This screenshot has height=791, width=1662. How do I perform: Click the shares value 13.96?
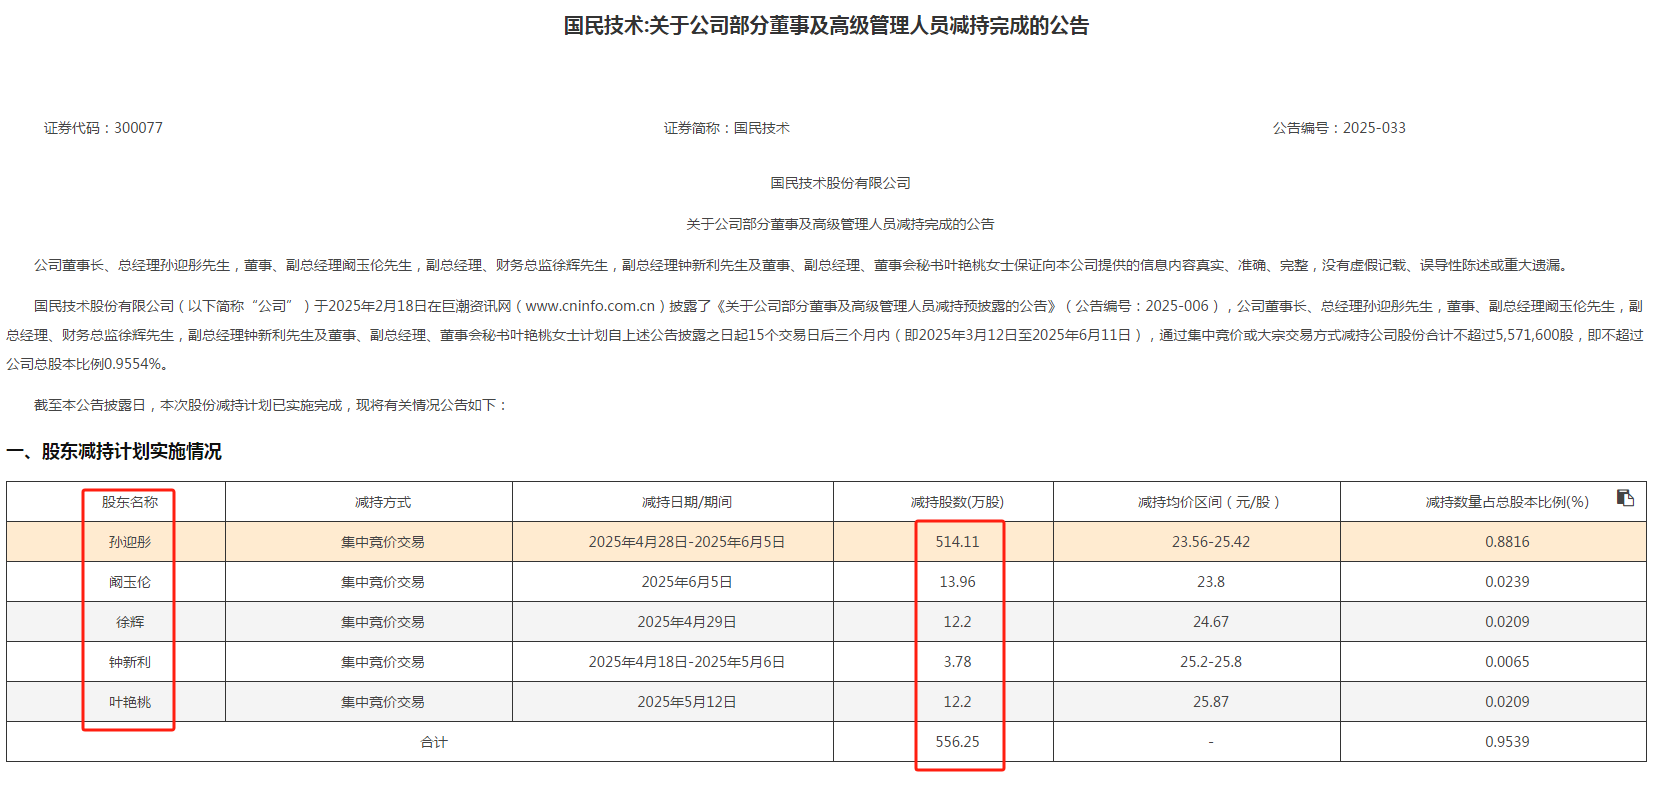coord(957,582)
